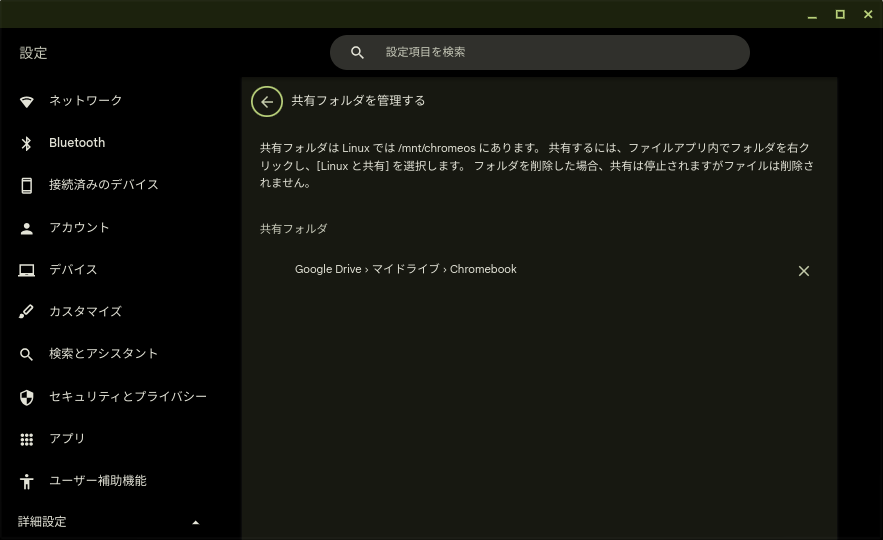883x540 pixels.
Task: Open ユーザー補助機能 settings
Action: pyautogui.click(x=97, y=481)
